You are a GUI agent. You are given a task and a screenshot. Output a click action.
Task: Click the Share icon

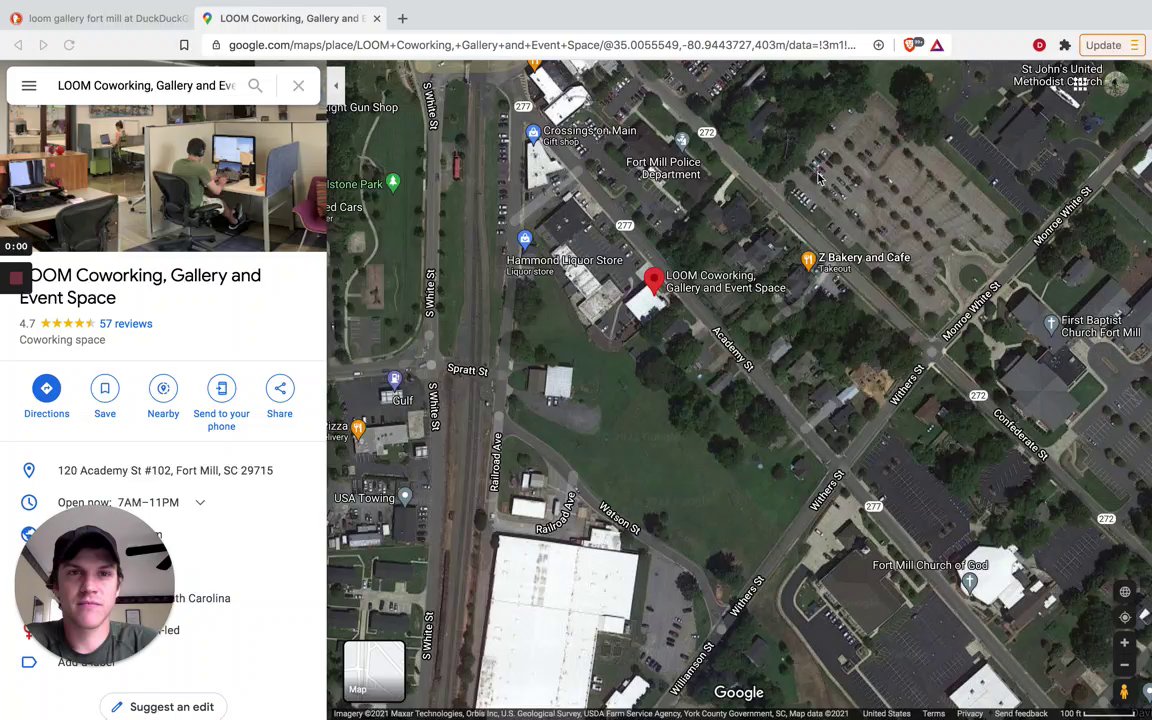280,388
